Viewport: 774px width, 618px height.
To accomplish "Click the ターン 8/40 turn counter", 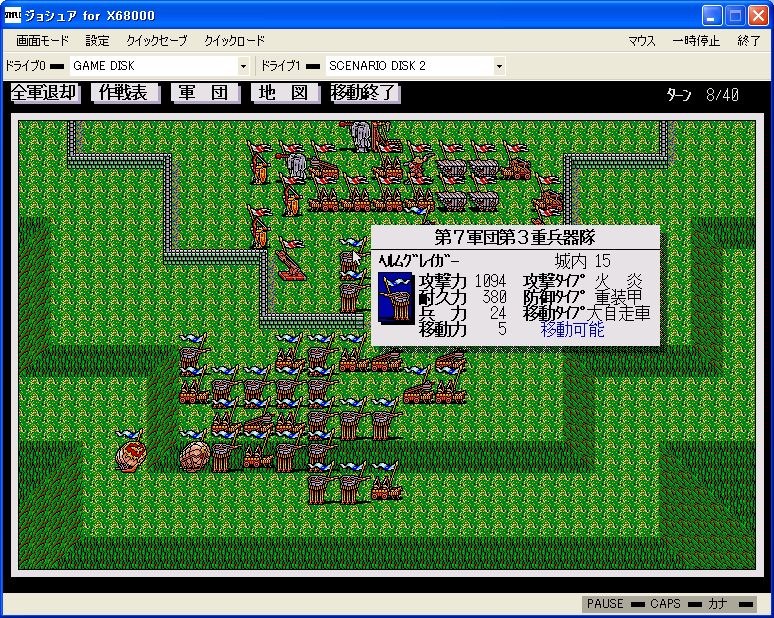I will pyautogui.click(x=702, y=95).
